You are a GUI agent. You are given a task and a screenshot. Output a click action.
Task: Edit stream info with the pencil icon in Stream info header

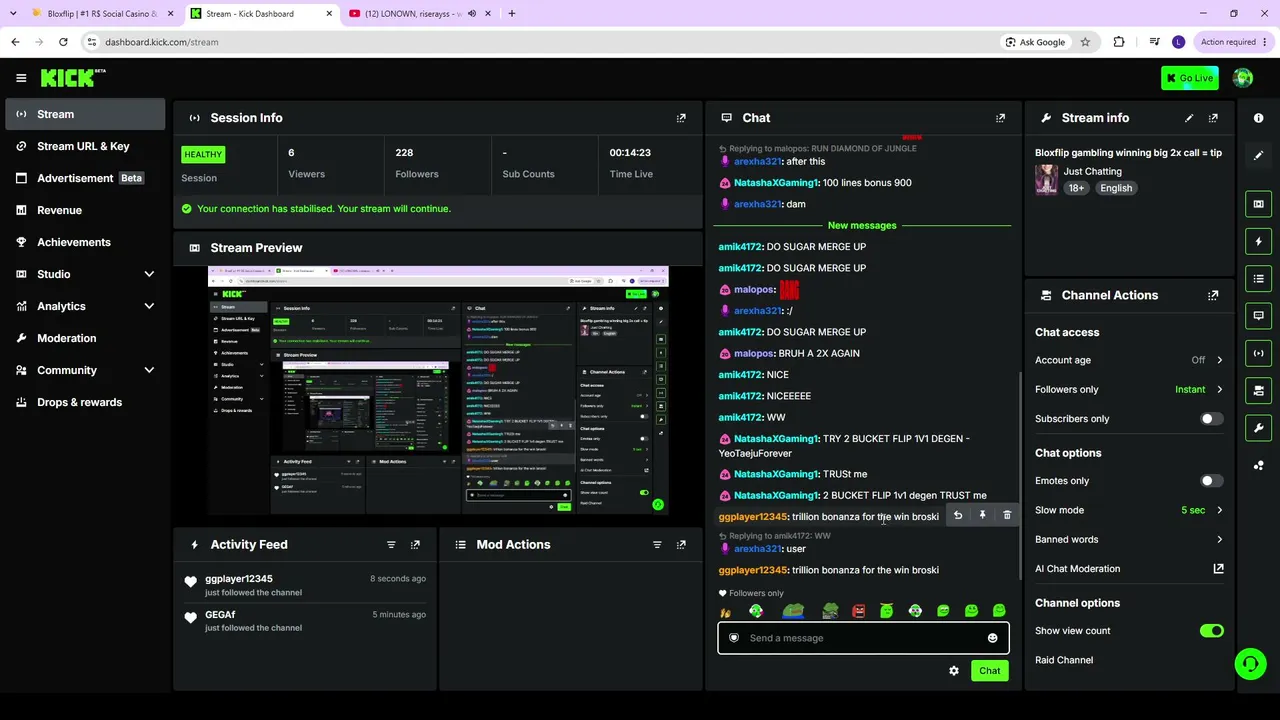pyautogui.click(x=1189, y=118)
